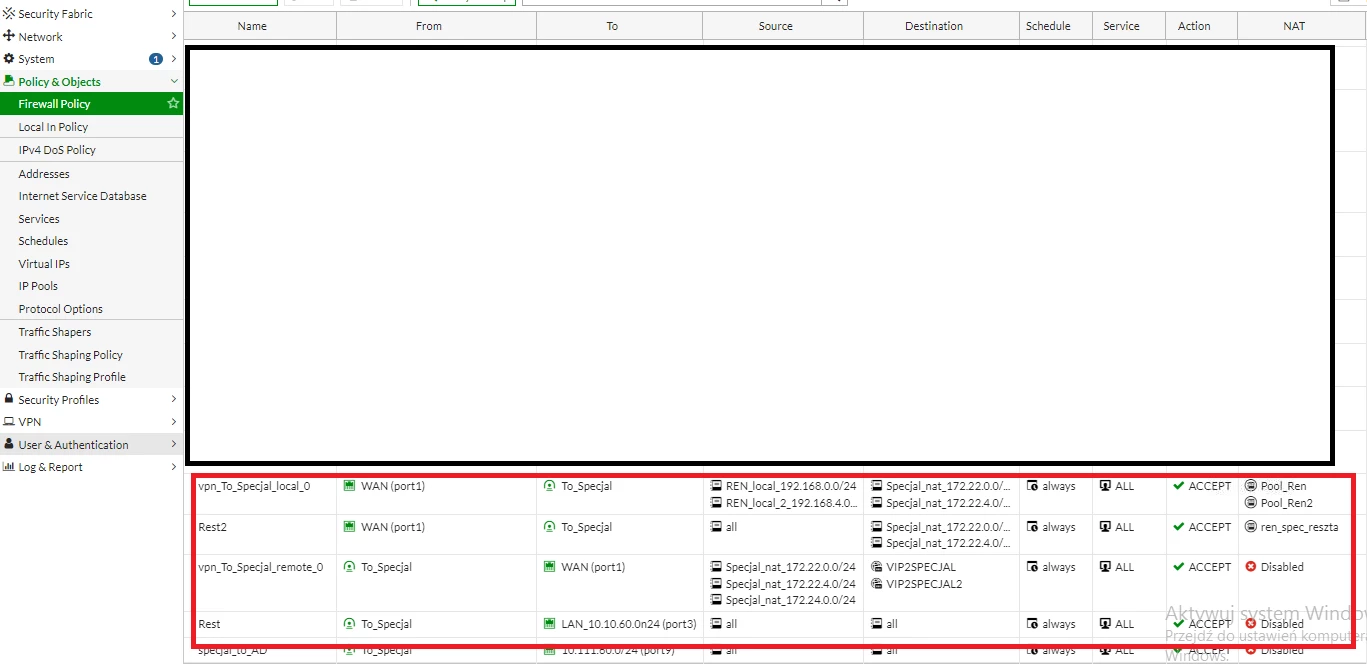Select the vpn_To_Specjal_remote_0 policy name
1367x664 pixels.
(x=261, y=567)
